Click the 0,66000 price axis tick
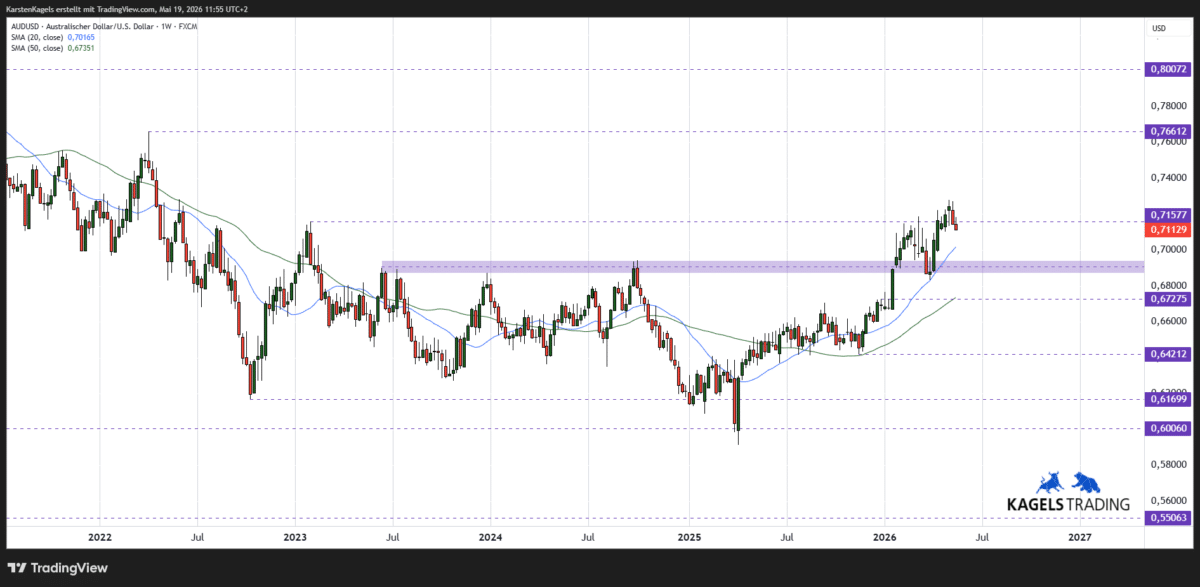This screenshot has width=1200, height=587. [1168, 321]
